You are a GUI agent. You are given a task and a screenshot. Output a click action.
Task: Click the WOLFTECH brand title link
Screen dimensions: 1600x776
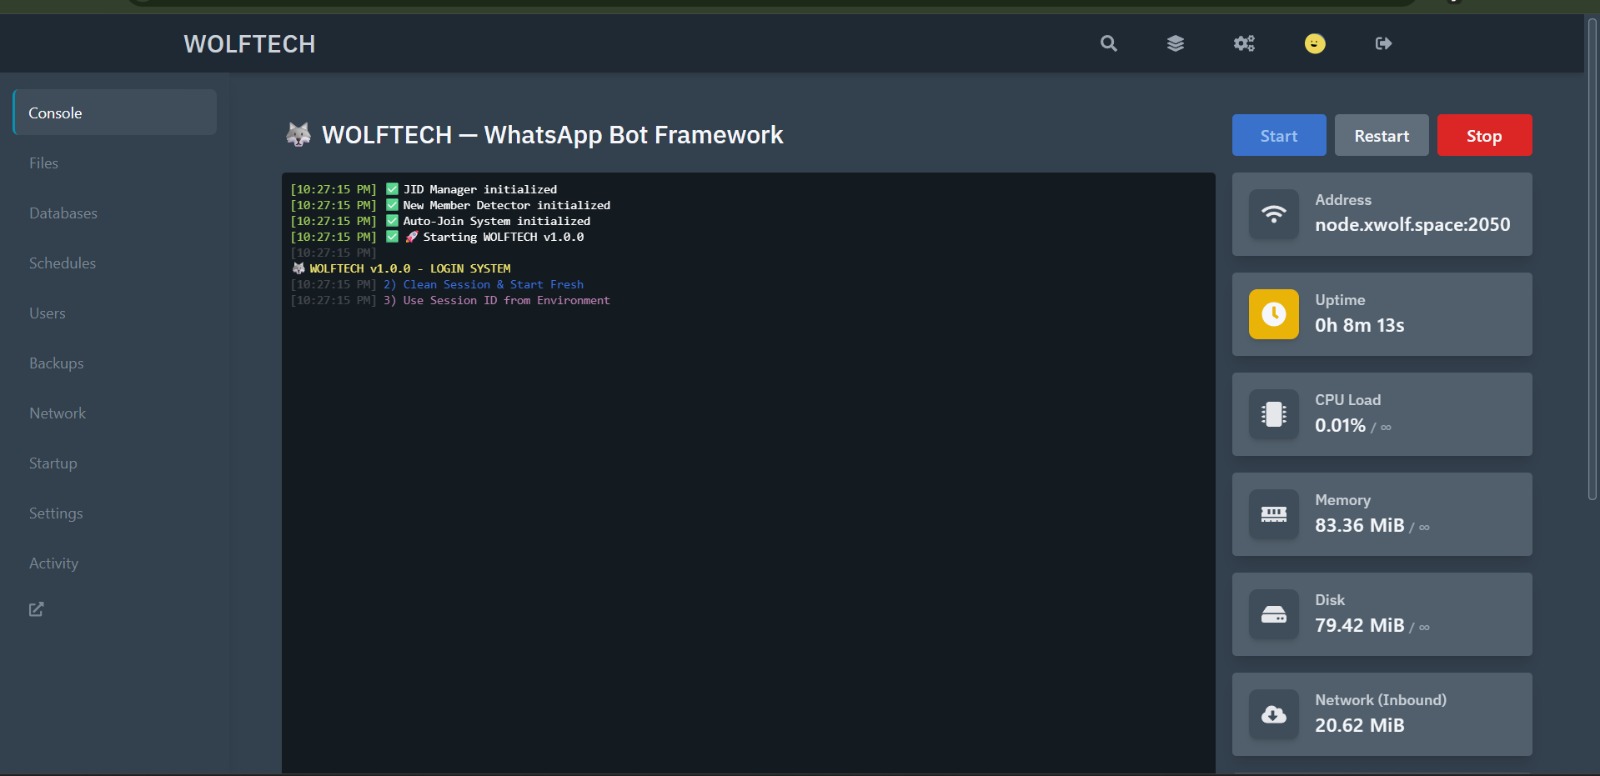249,44
